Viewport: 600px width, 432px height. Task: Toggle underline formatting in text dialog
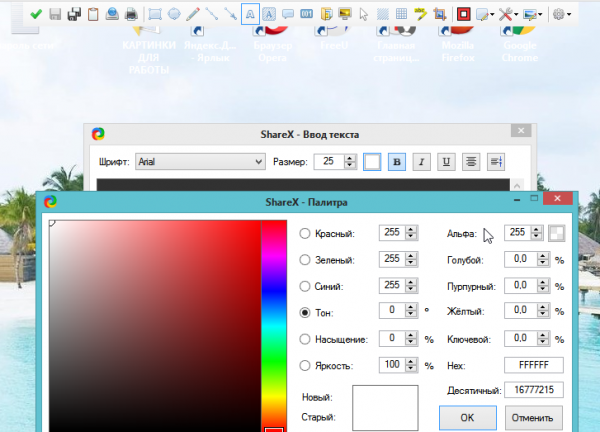[446, 162]
